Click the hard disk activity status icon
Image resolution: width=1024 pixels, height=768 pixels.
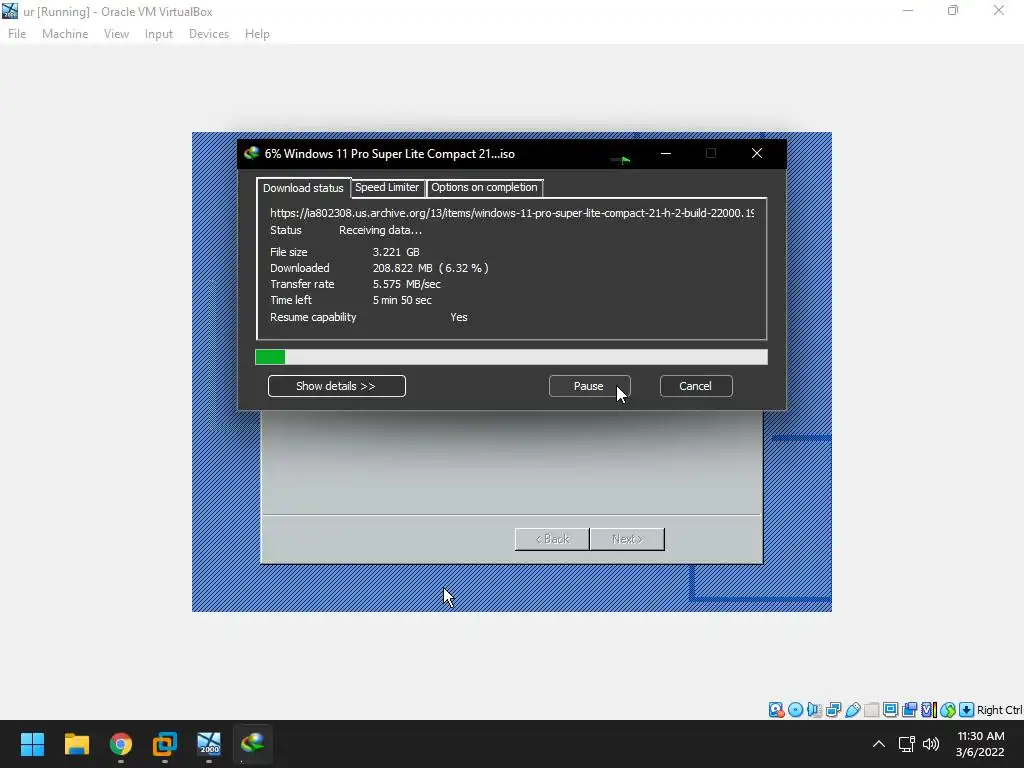pos(776,710)
